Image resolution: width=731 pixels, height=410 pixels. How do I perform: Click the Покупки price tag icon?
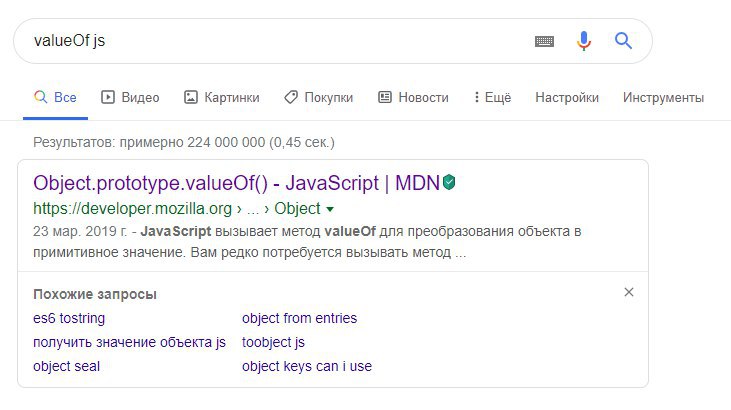[291, 97]
